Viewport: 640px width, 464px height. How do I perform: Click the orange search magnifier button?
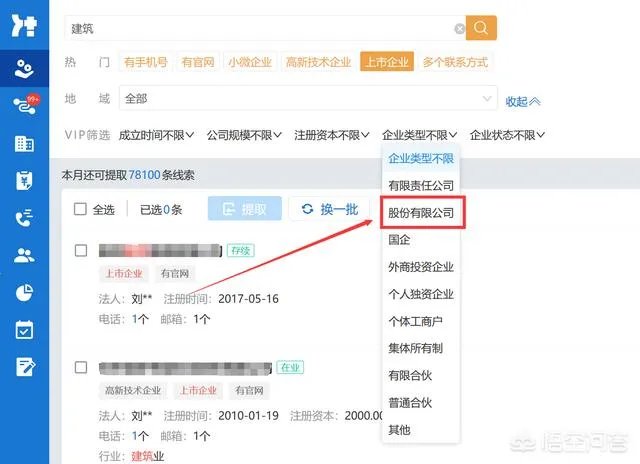click(481, 28)
